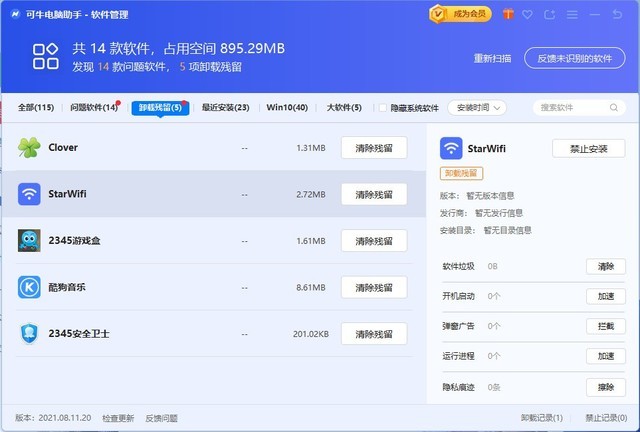Select the 2345游戏盒 name text
The image size is (640, 432).
pos(74,240)
